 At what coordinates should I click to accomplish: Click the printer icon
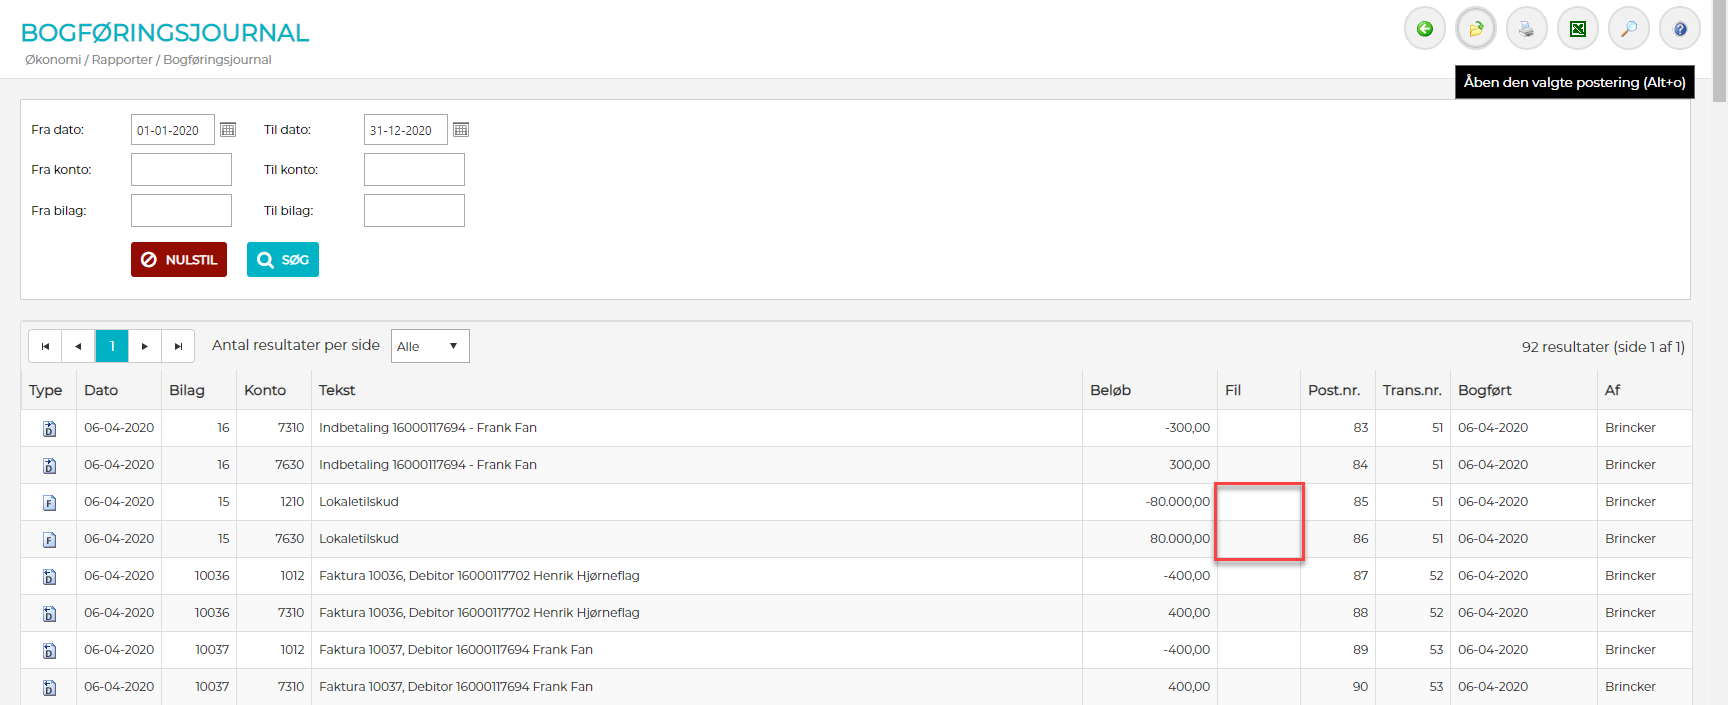[1526, 29]
